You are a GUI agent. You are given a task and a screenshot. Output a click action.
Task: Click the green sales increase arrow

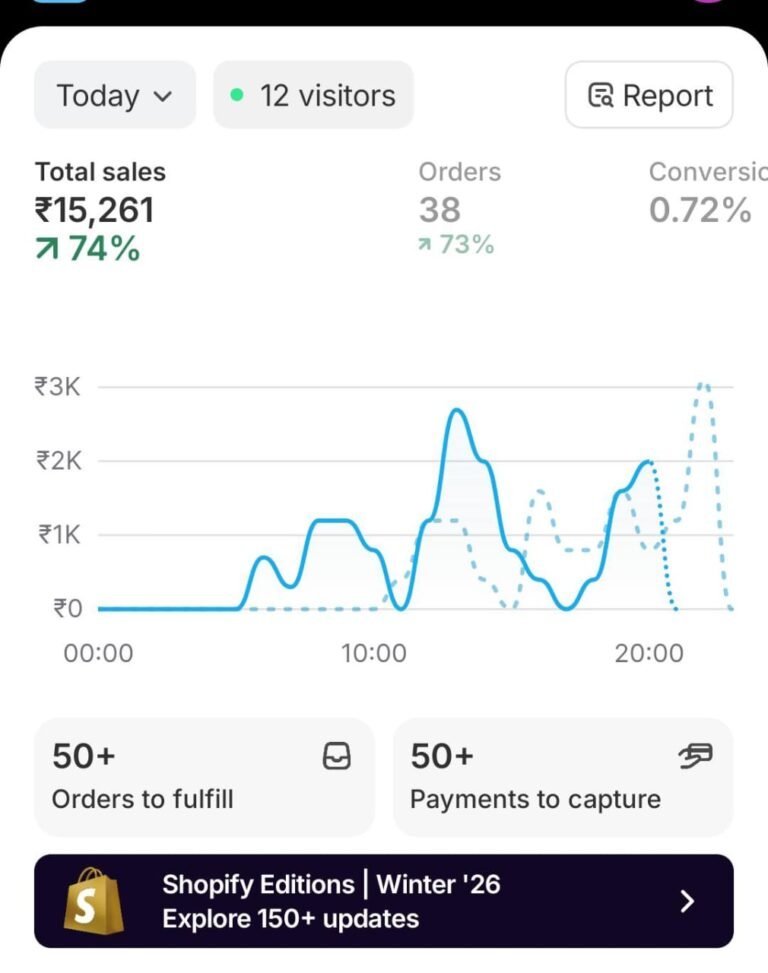point(47,248)
